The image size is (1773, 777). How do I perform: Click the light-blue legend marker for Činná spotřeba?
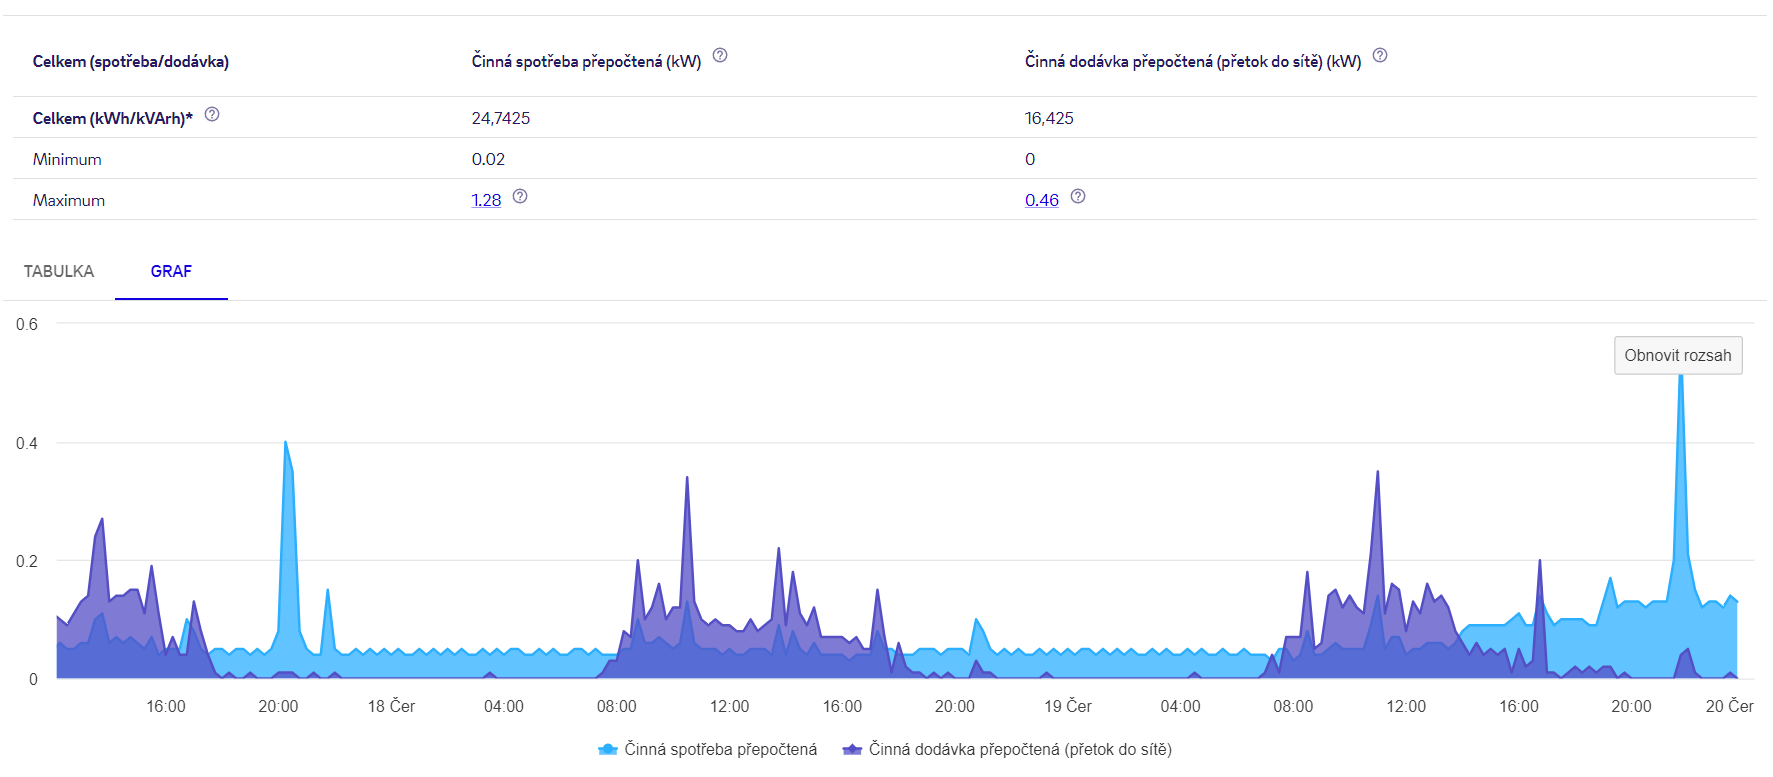coord(607,749)
